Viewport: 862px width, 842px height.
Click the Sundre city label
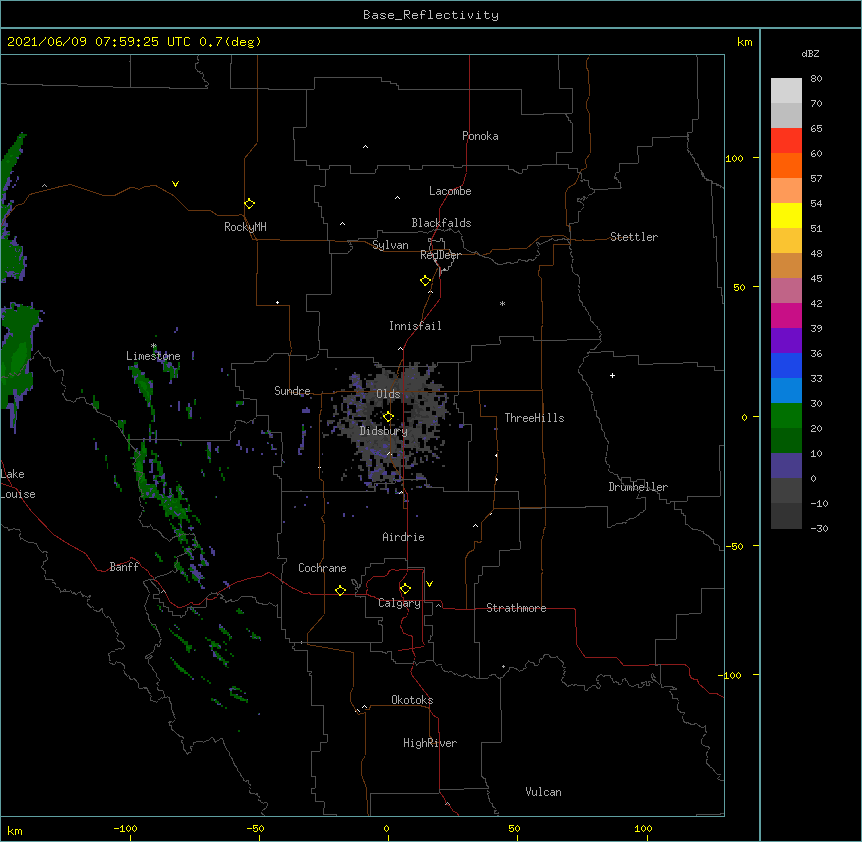(292, 391)
